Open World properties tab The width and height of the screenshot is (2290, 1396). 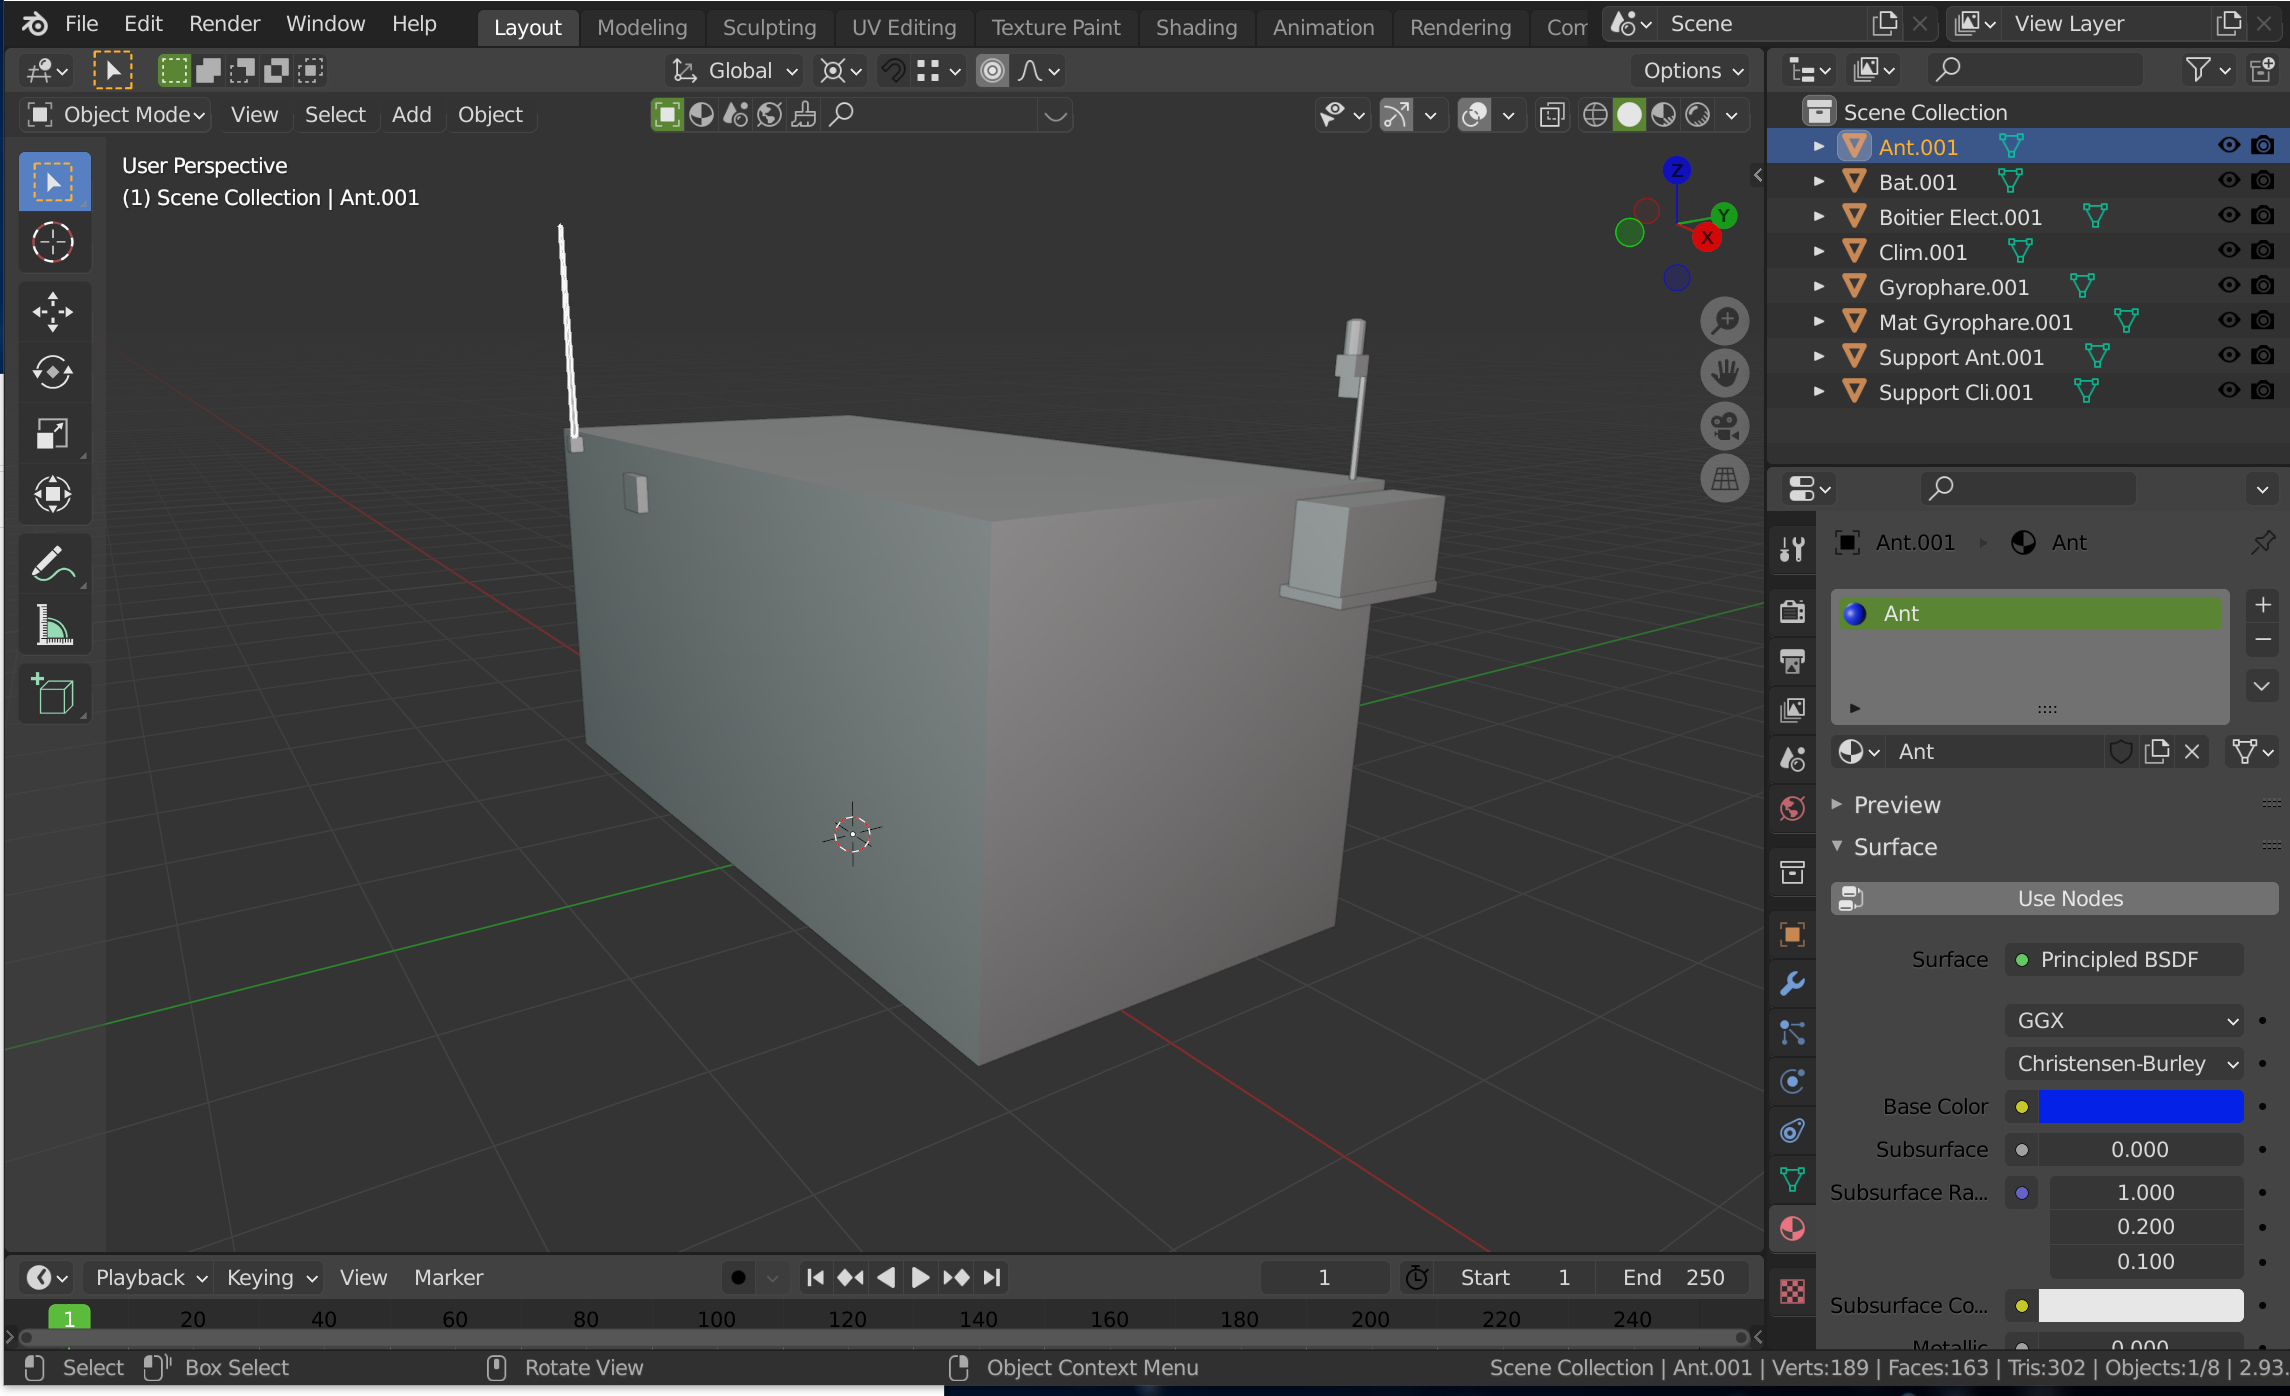click(1792, 808)
